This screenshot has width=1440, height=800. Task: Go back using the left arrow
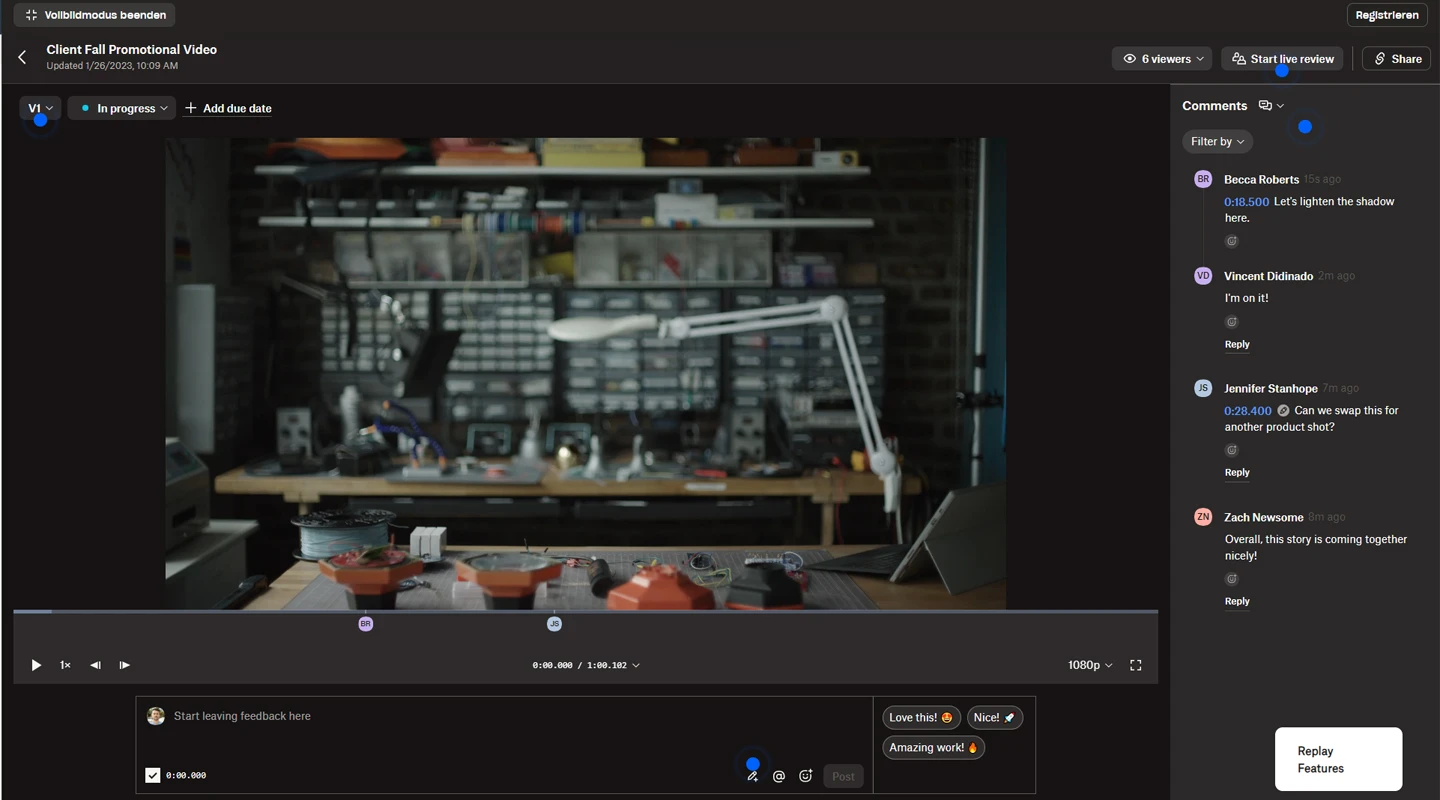coord(22,58)
